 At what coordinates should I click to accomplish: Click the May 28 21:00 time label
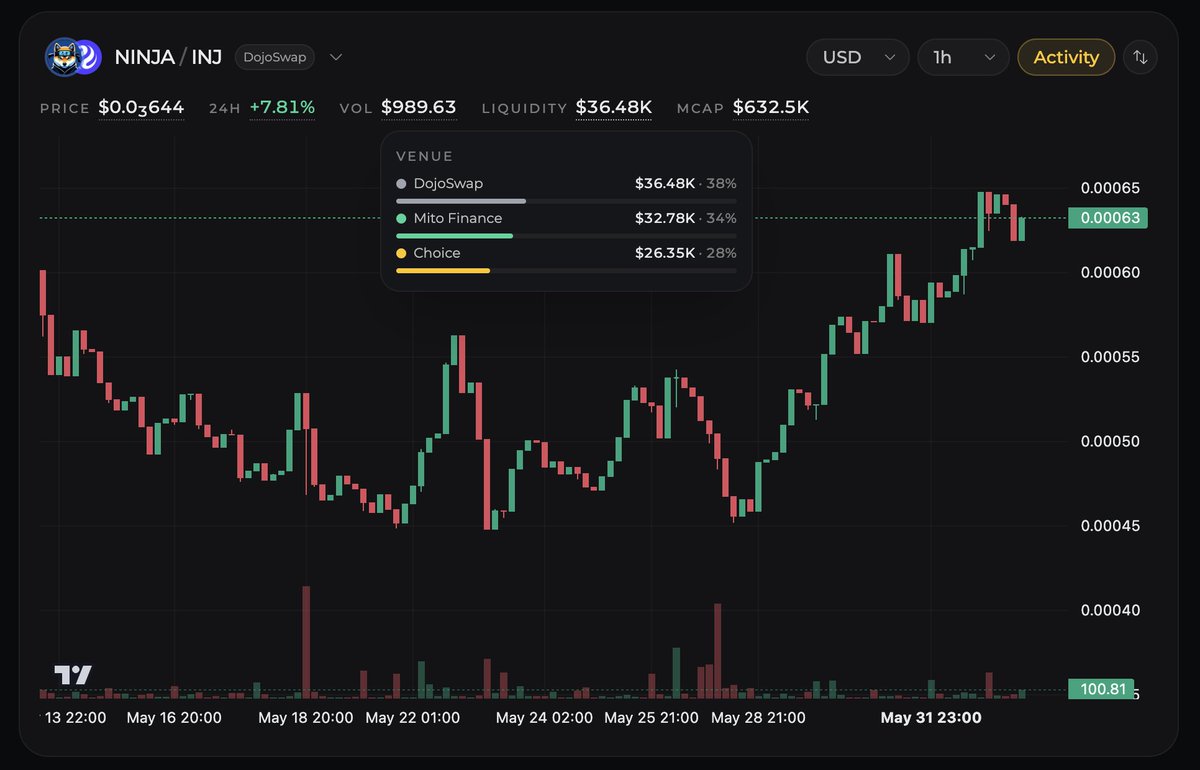tap(759, 718)
